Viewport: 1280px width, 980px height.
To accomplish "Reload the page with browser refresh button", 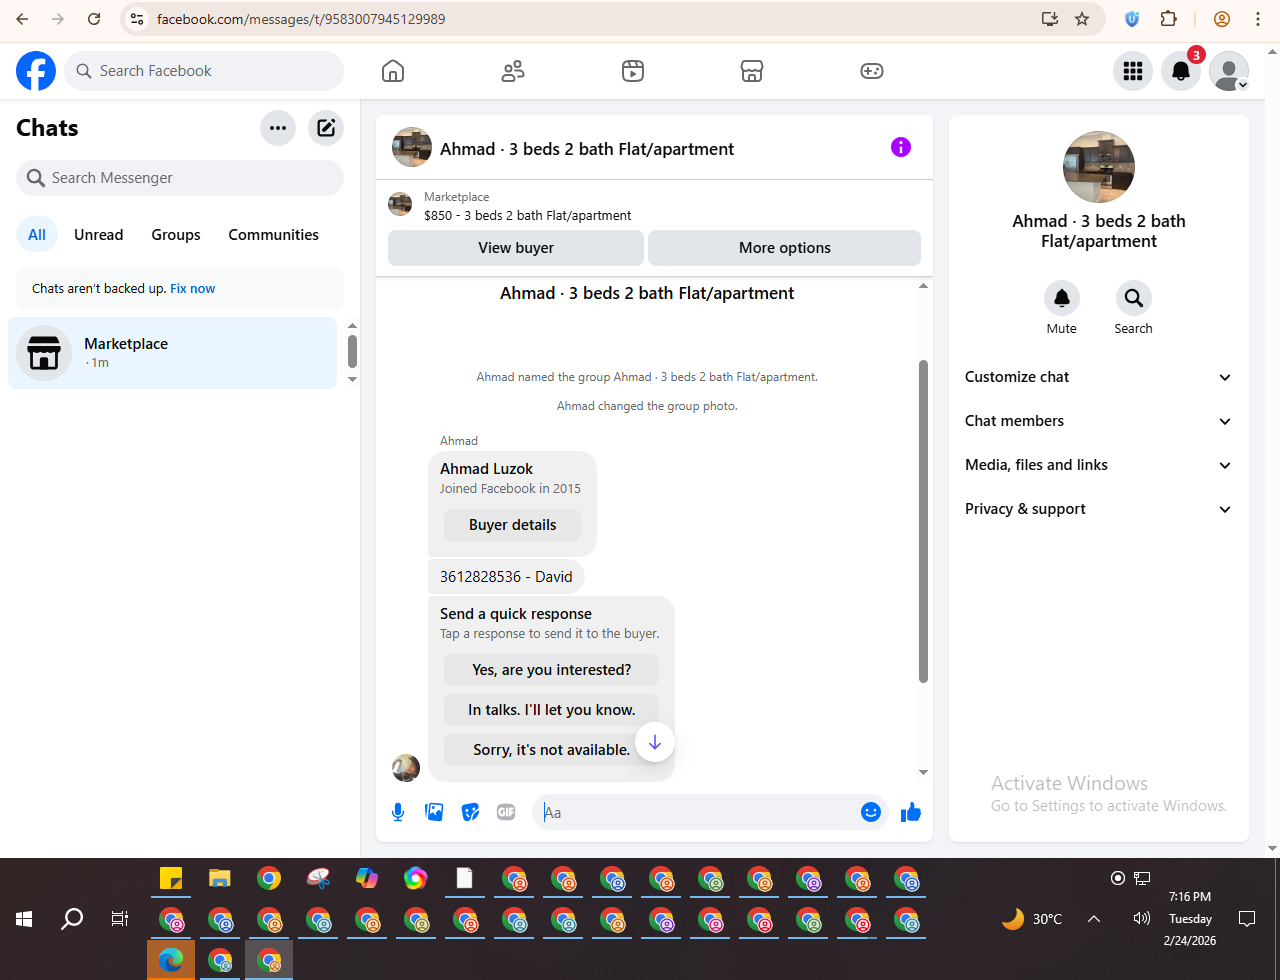I will coord(94,19).
